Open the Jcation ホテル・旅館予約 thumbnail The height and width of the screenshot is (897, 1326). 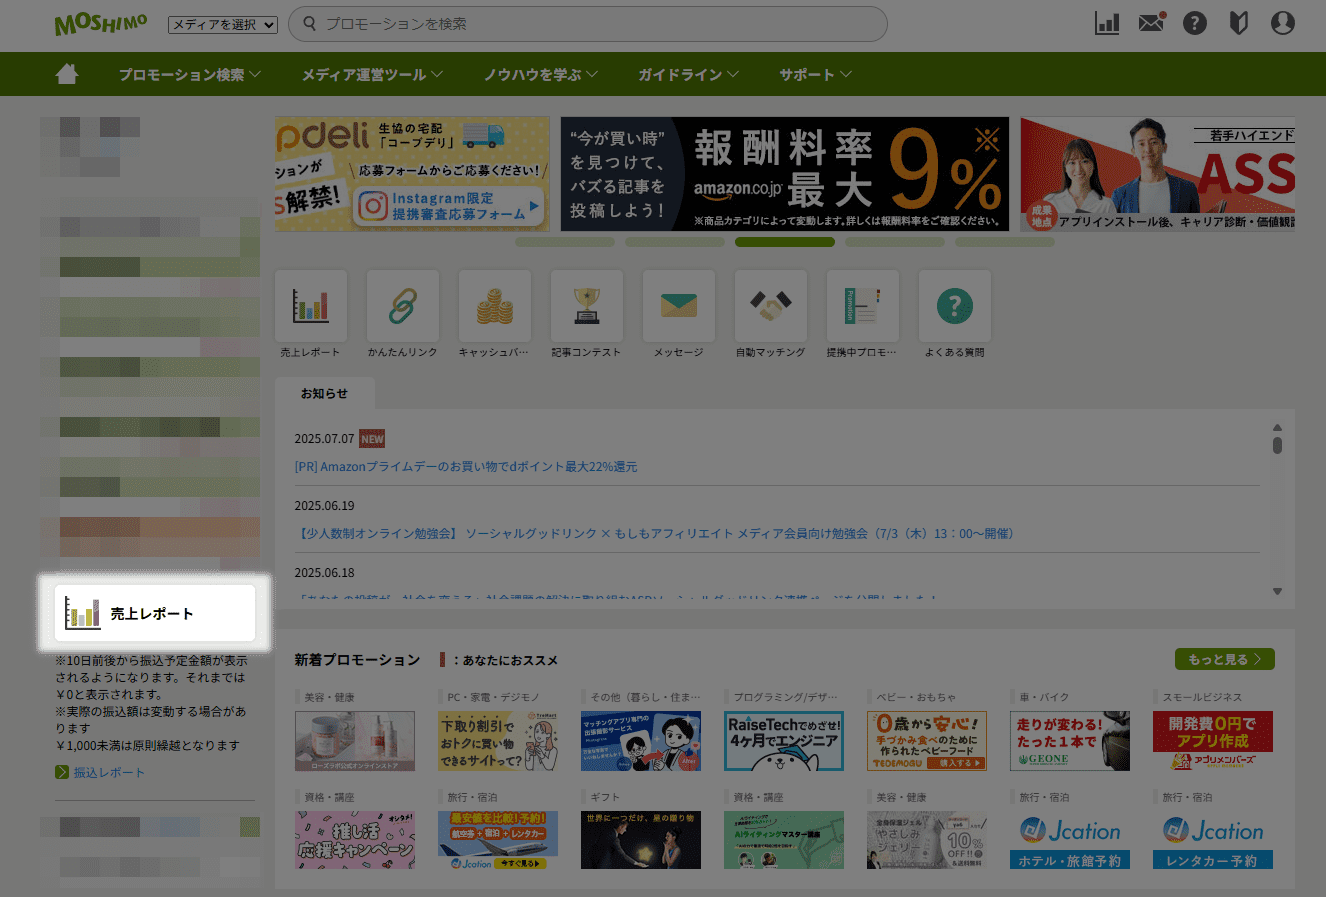1070,840
